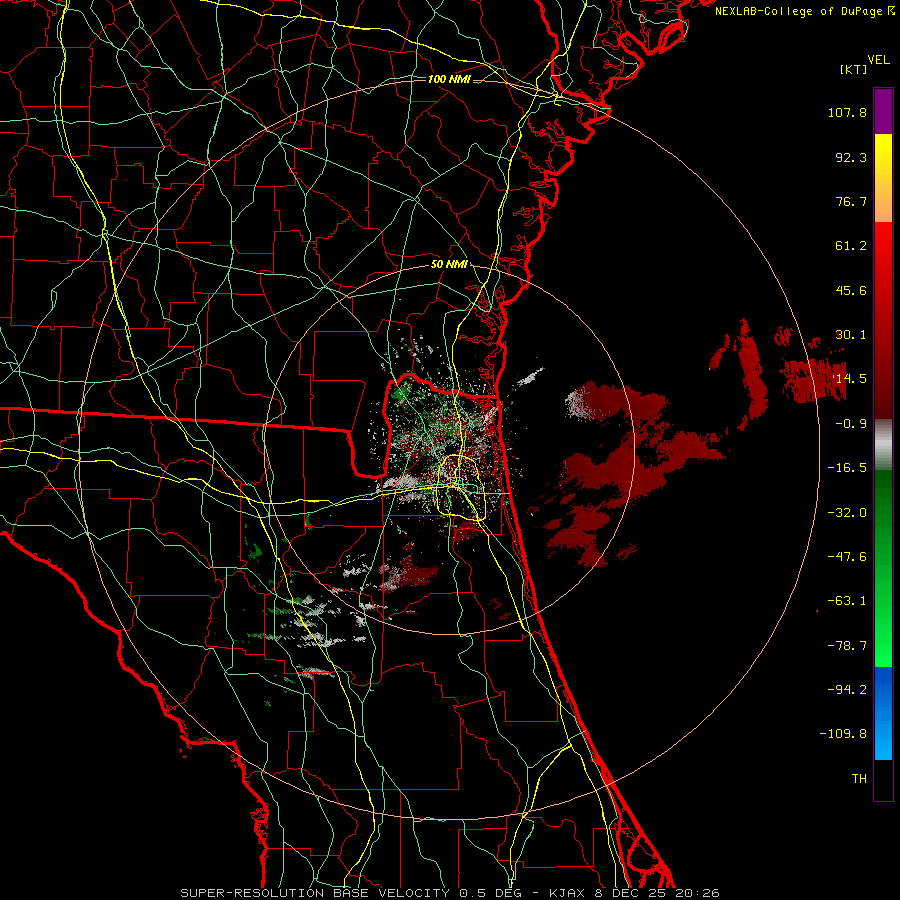The width and height of the screenshot is (900, 900).
Task: Pick the black TH segment of the scale
Action: [x=883, y=780]
